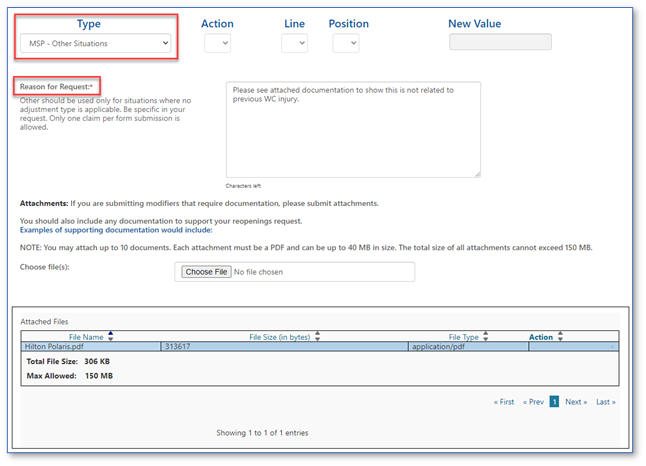The image size is (646, 466).
Task: Sort by File Name using the sort arrows
Action: (x=110, y=337)
